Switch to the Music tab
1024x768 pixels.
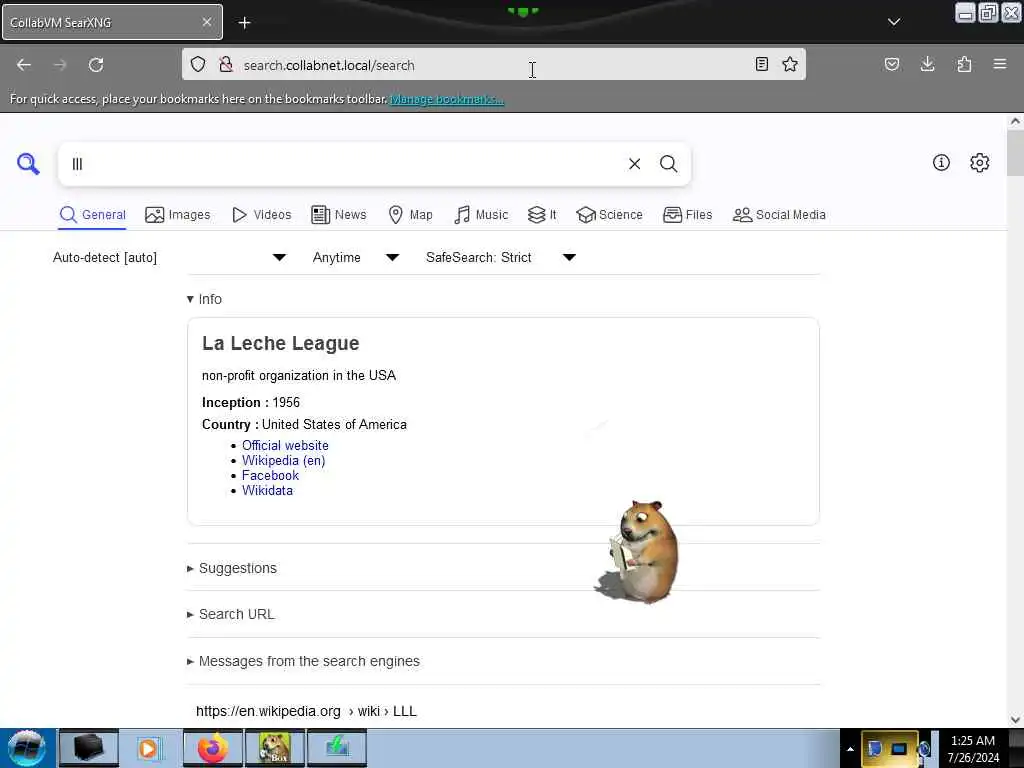pyautogui.click(x=481, y=215)
